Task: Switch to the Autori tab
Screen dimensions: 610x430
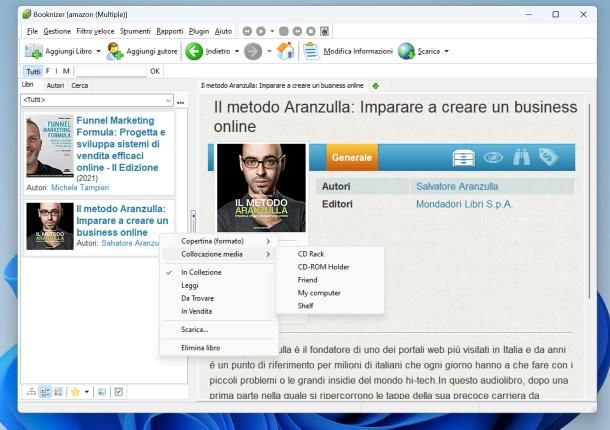Action: [x=55, y=86]
